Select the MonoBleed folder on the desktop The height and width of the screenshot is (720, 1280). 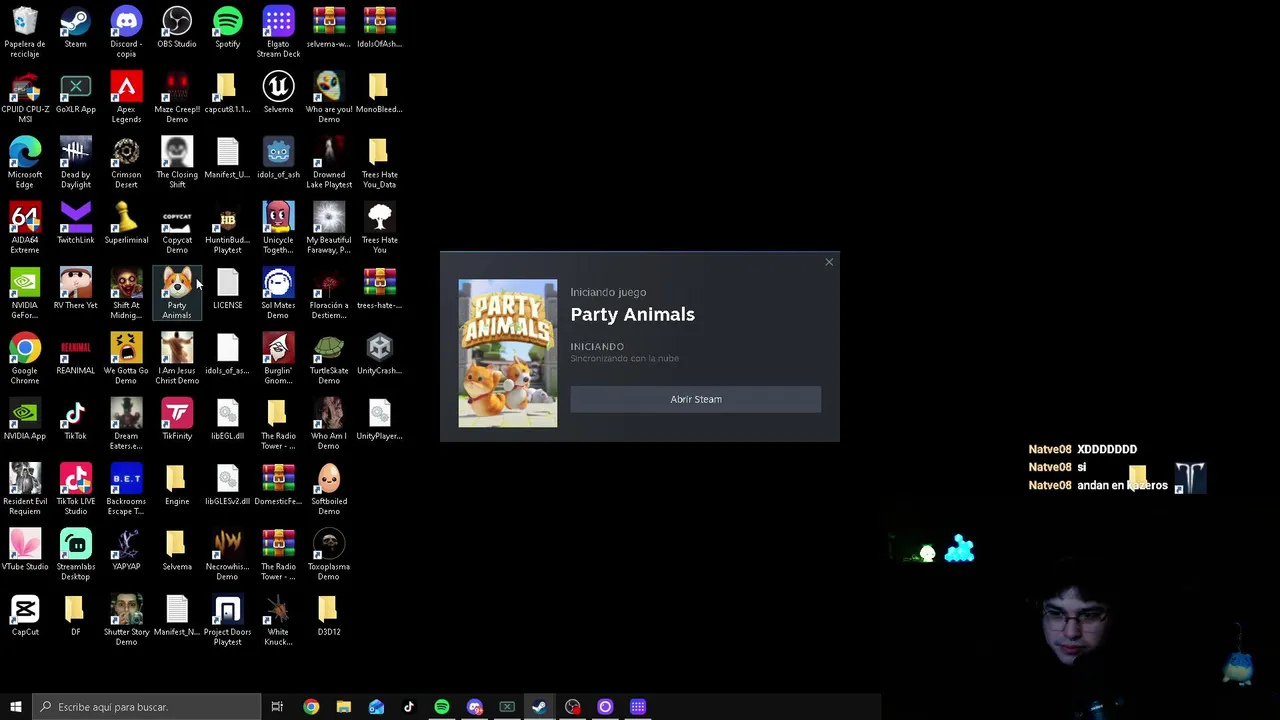tap(379, 93)
